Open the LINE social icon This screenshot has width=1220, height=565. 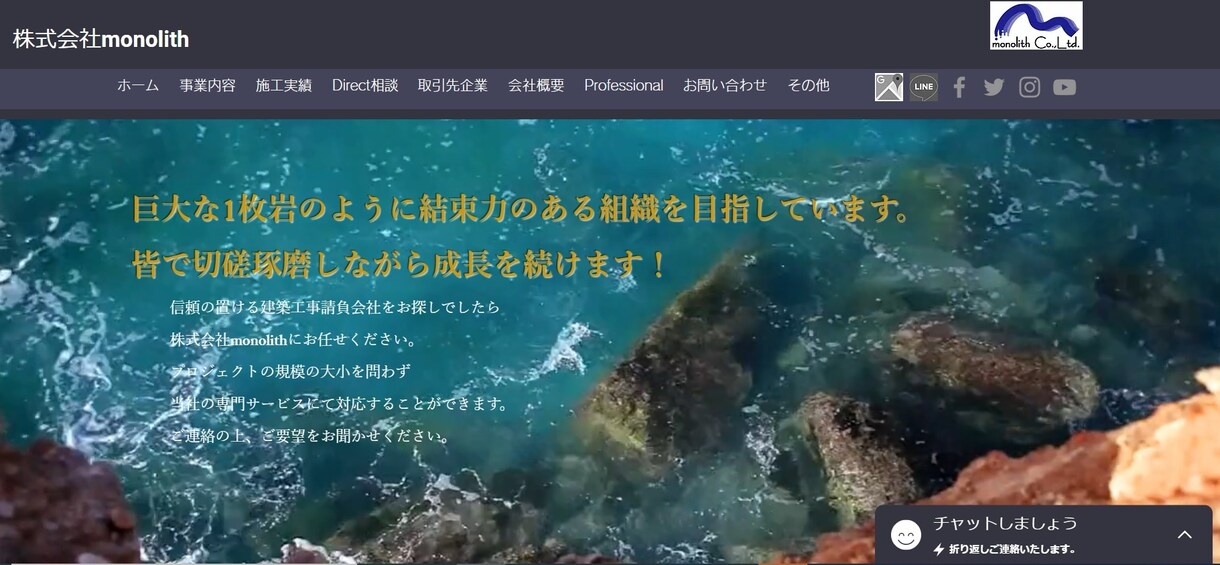point(924,87)
